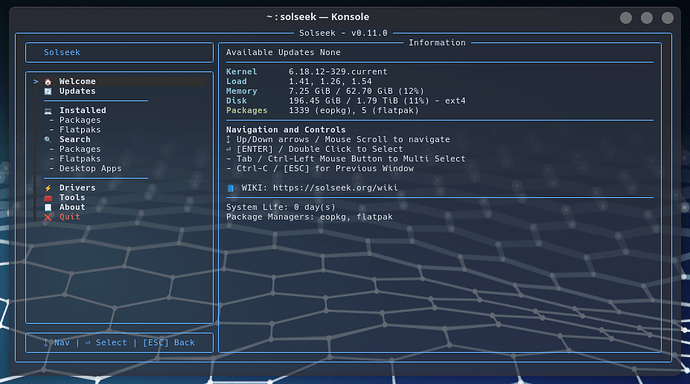Click the Konsole window title bar text
690x384 pixels.
[x=318, y=17]
